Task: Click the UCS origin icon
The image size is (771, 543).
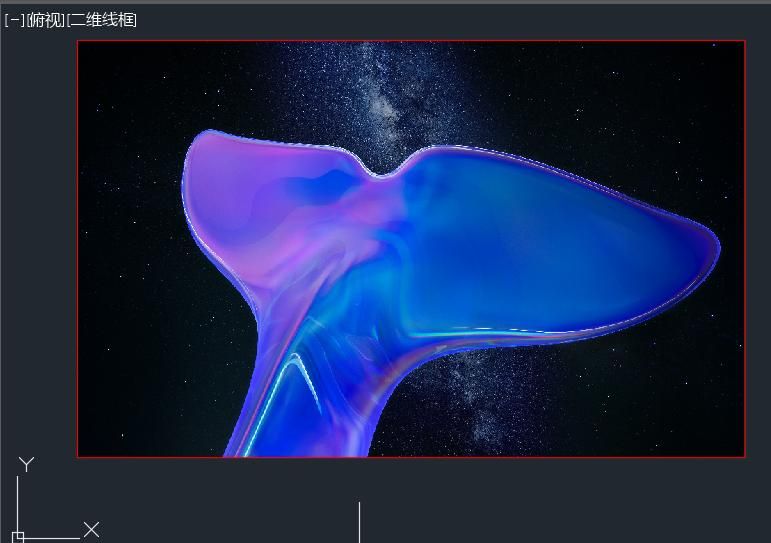Action: click(18, 537)
